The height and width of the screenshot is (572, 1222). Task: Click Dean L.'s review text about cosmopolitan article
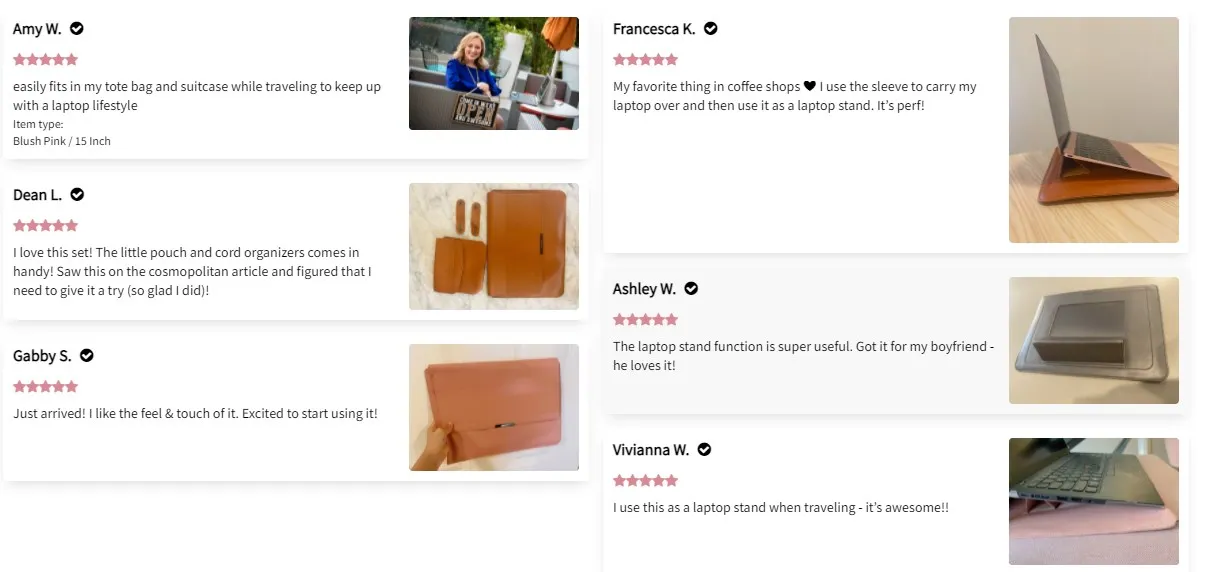pos(192,271)
